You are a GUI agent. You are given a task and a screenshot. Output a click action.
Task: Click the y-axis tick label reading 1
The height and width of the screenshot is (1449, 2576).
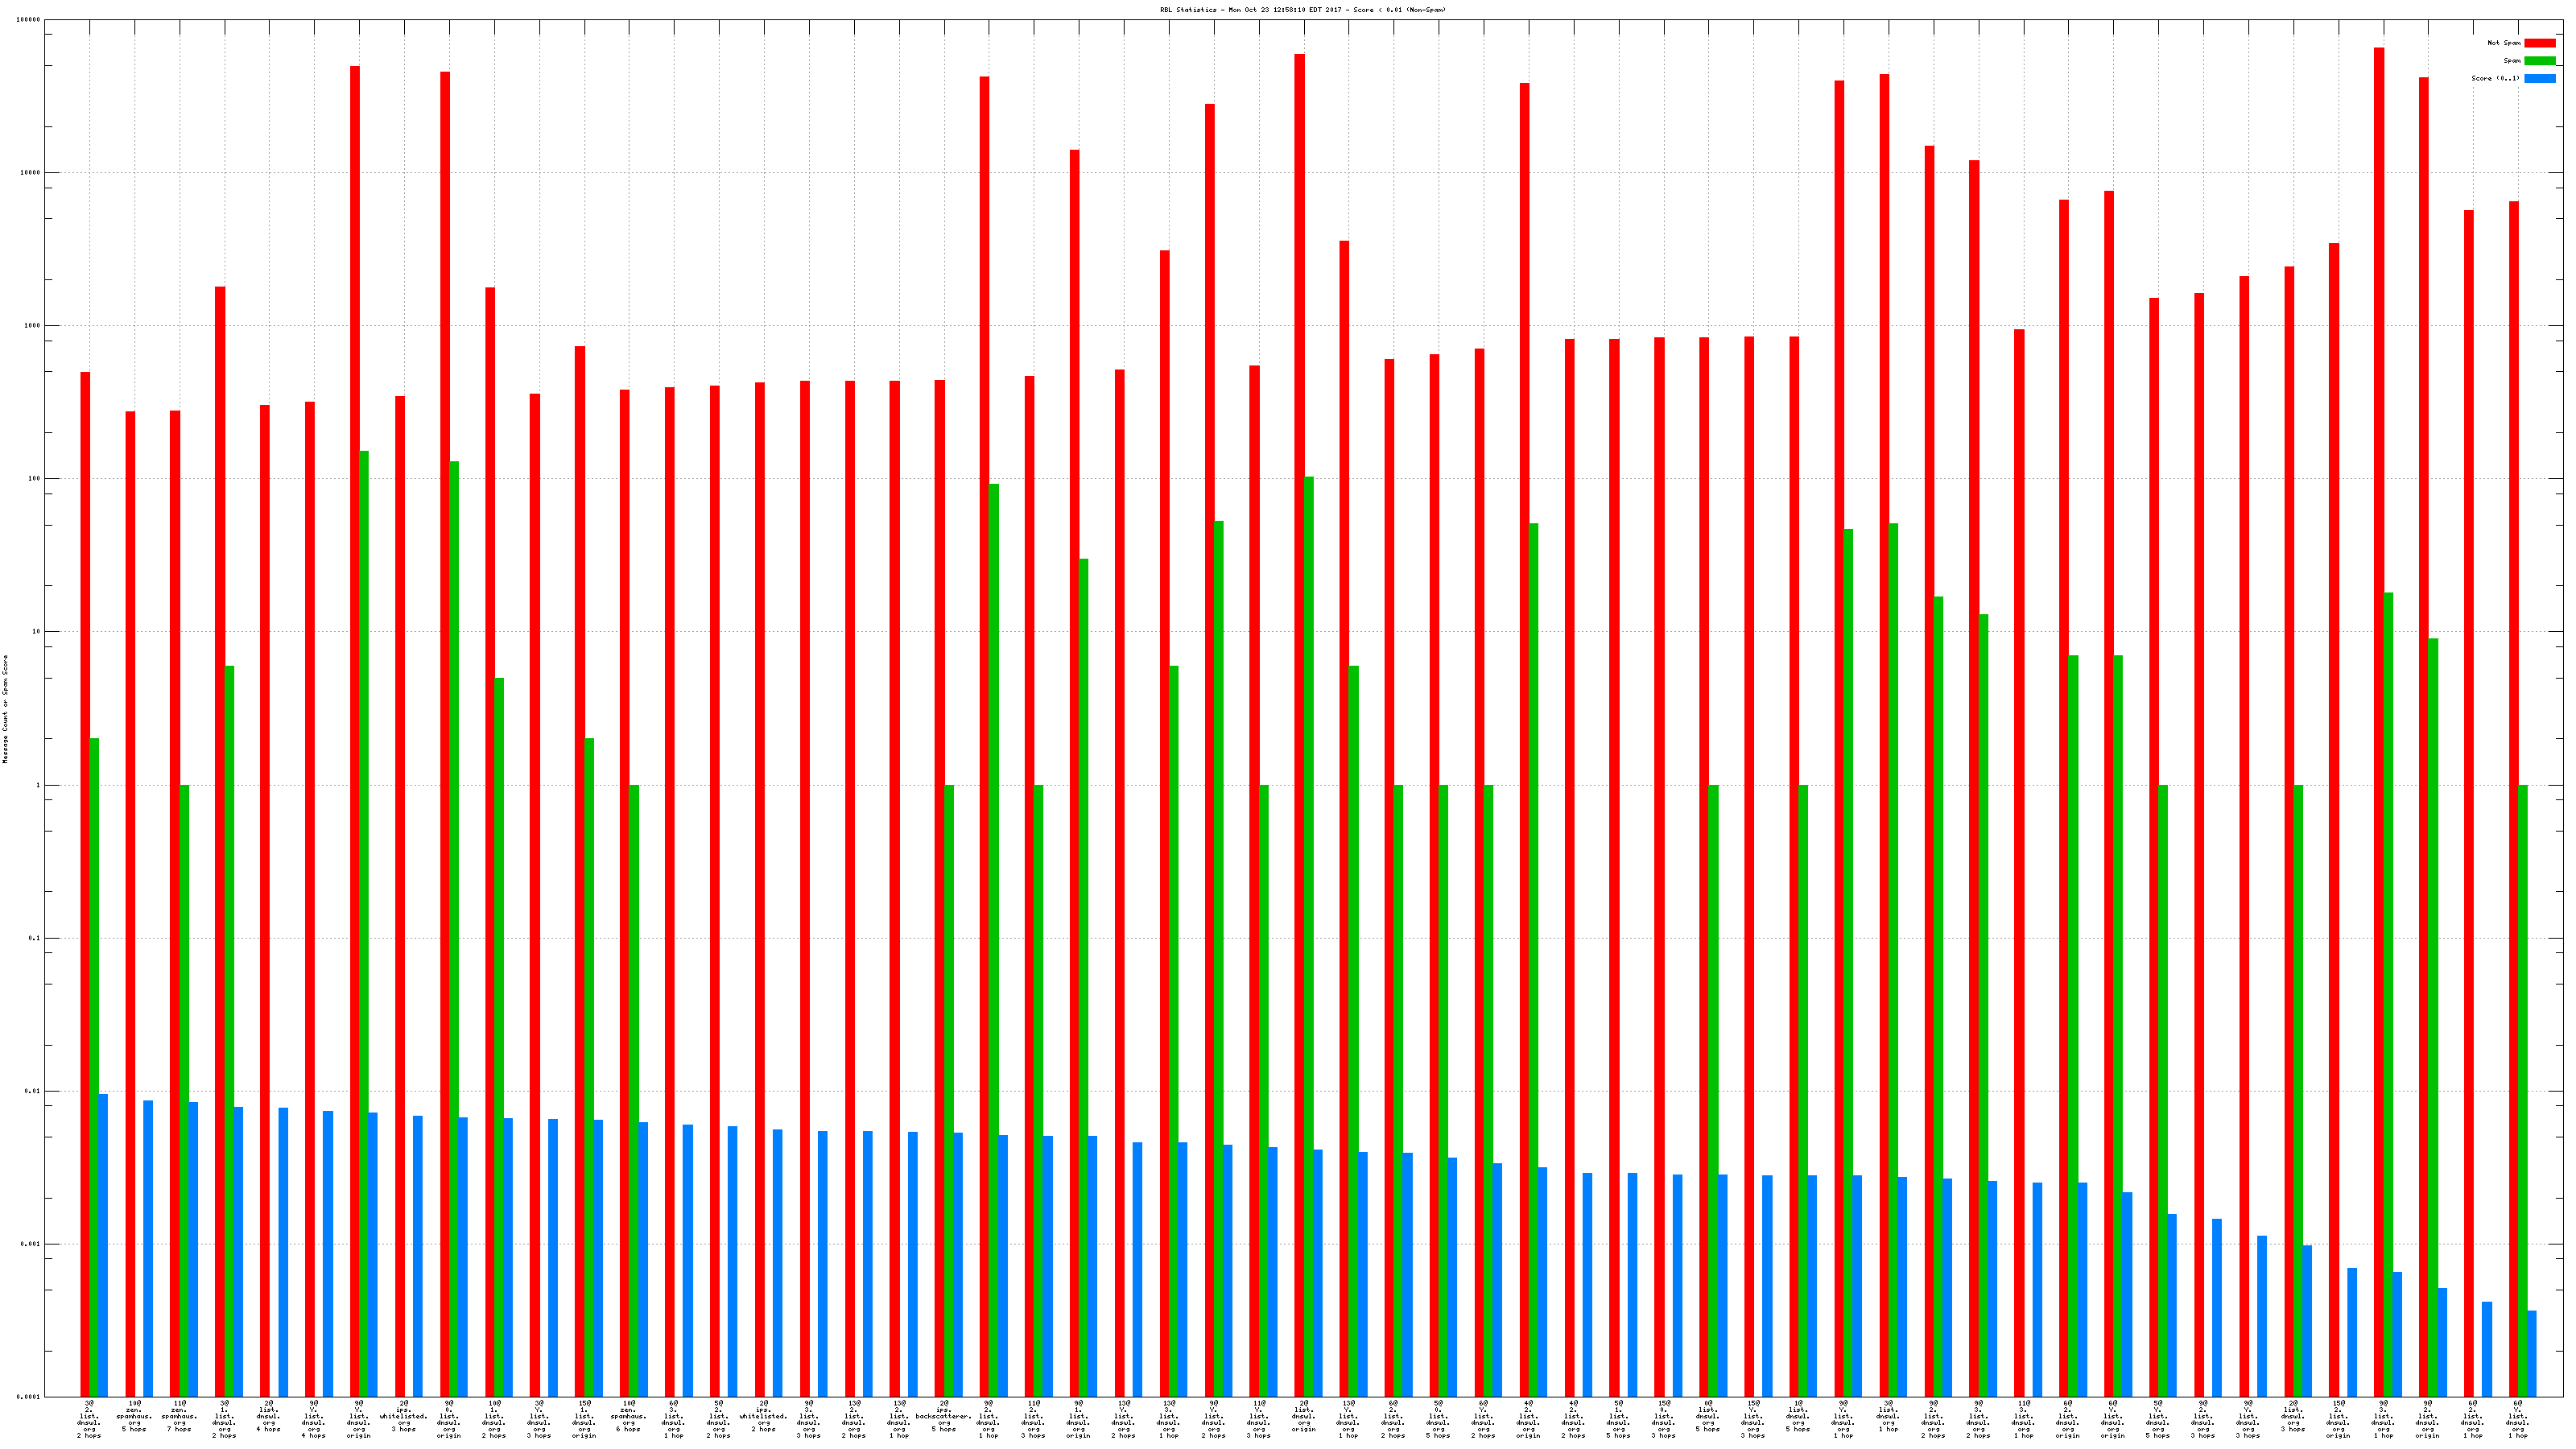(39, 785)
